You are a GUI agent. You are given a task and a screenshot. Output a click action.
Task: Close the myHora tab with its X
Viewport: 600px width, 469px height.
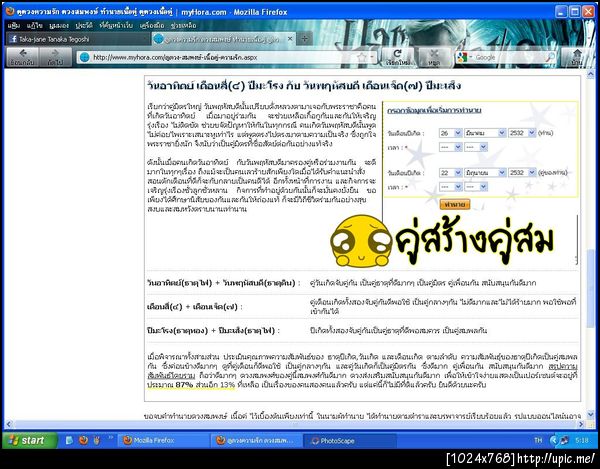[290, 39]
